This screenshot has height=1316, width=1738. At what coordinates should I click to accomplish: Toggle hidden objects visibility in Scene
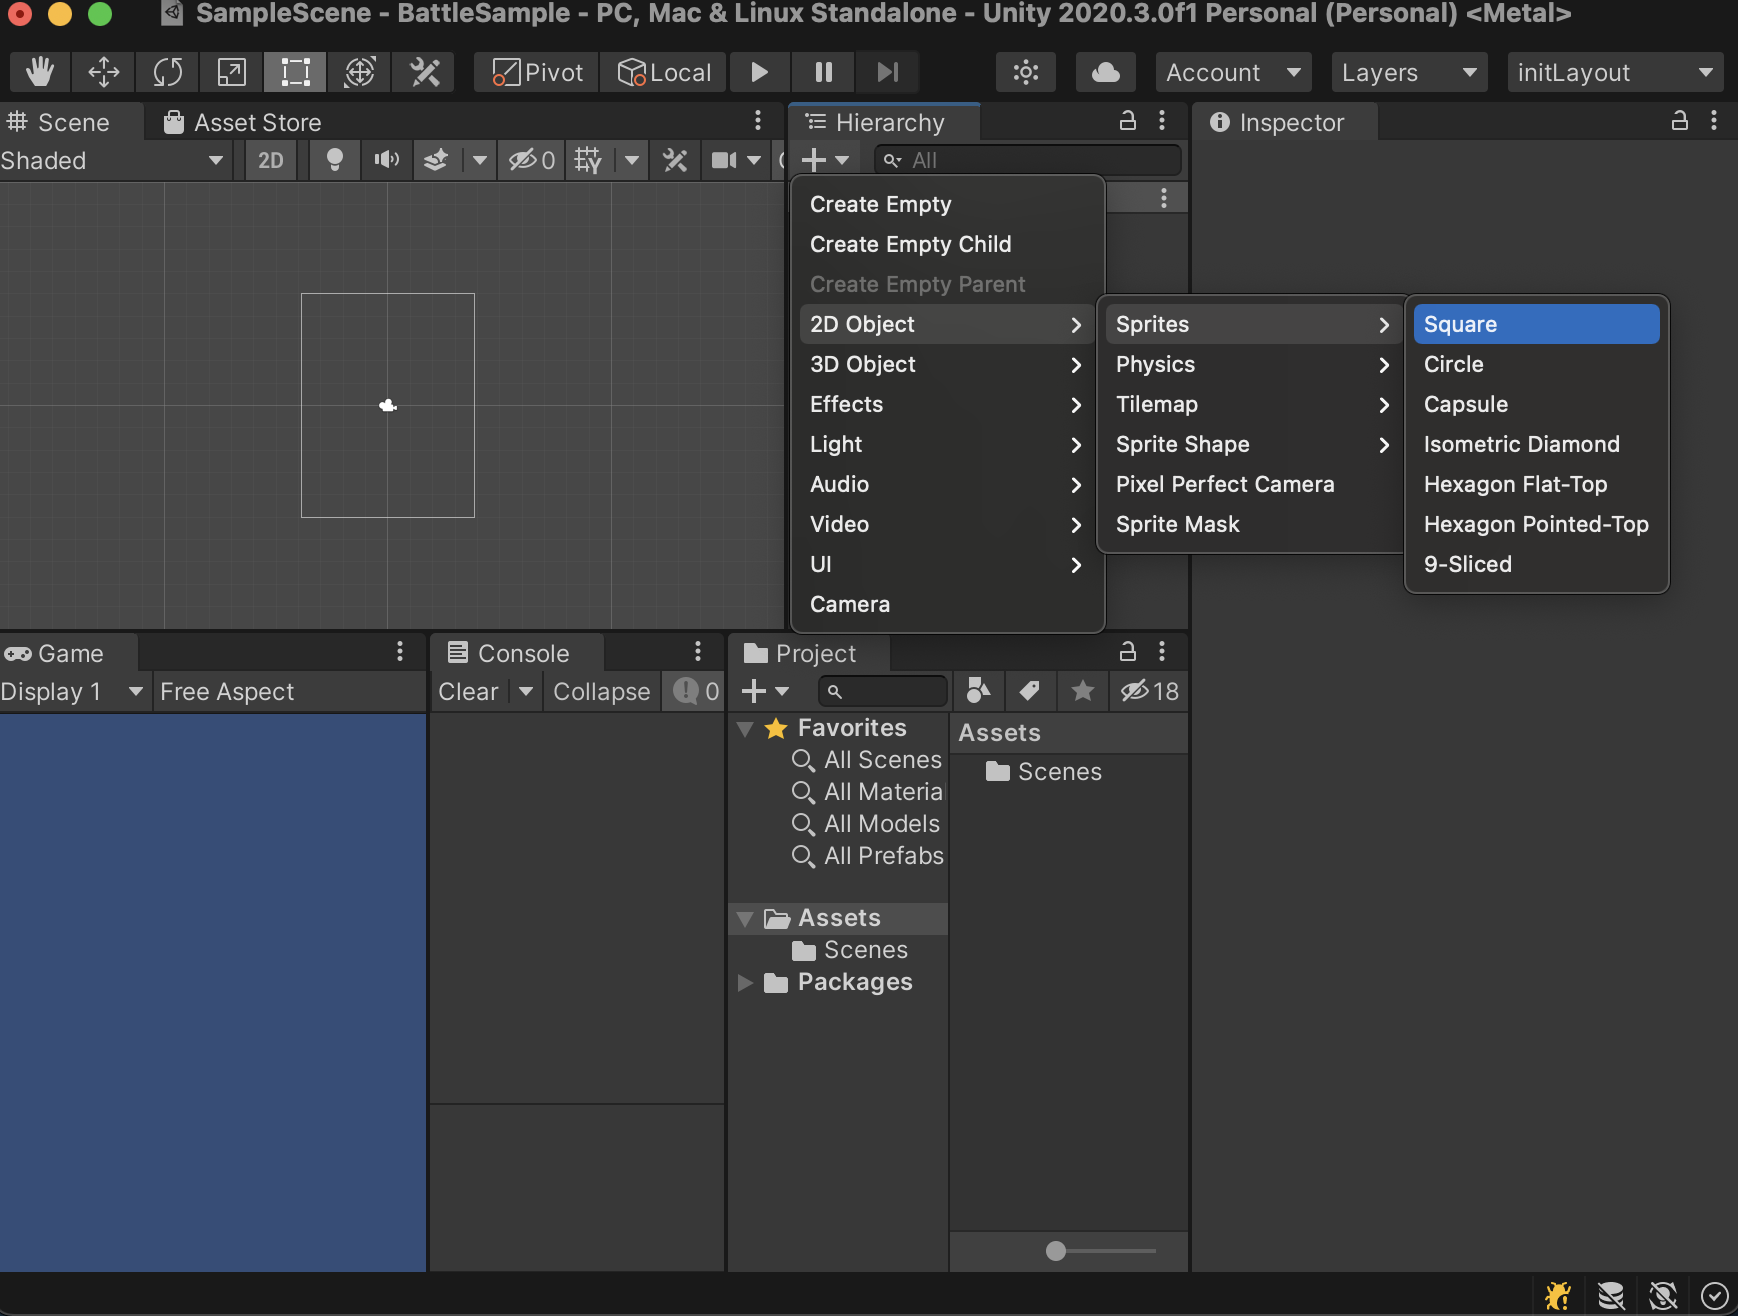pyautogui.click(x=532, y=160)
